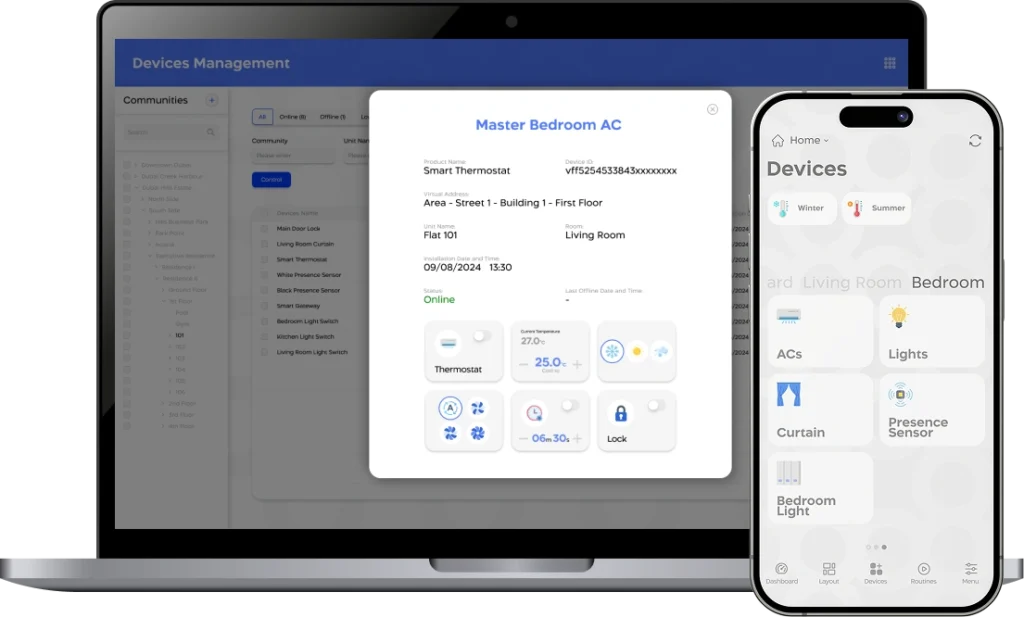Open the ACs device tile
This screenshot has height=617, width=1024.
(x=820, y=332)
